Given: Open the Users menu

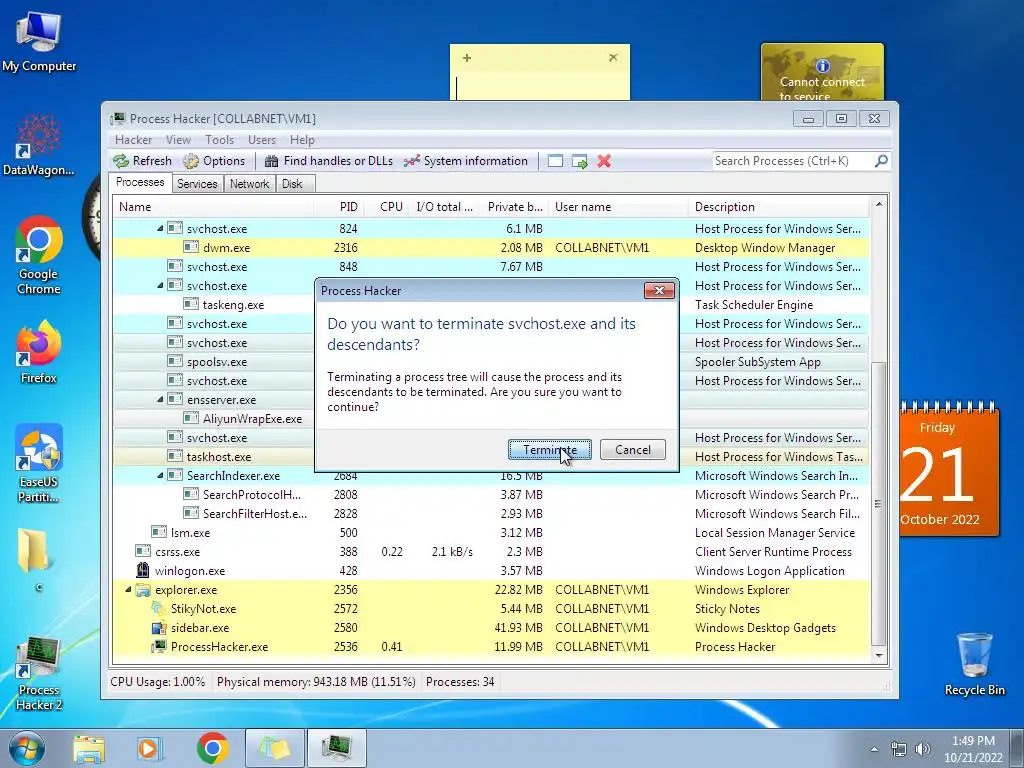Looking at the screenshot, I should click(262, 140).
